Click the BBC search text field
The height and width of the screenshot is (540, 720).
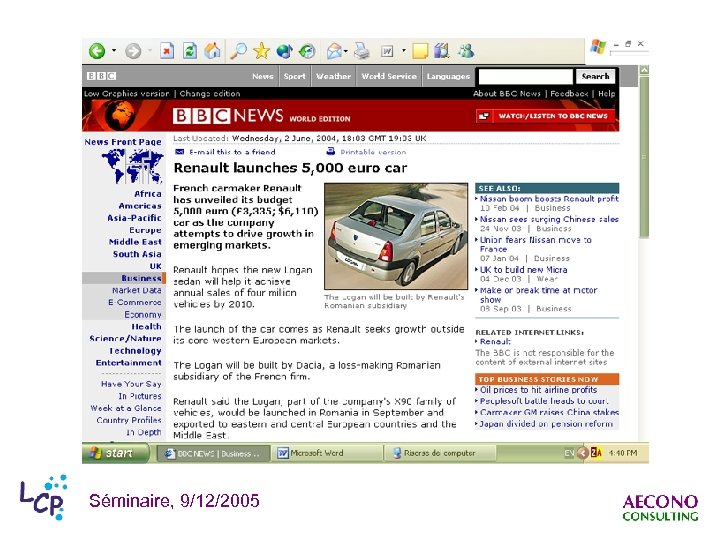(526, 77)
